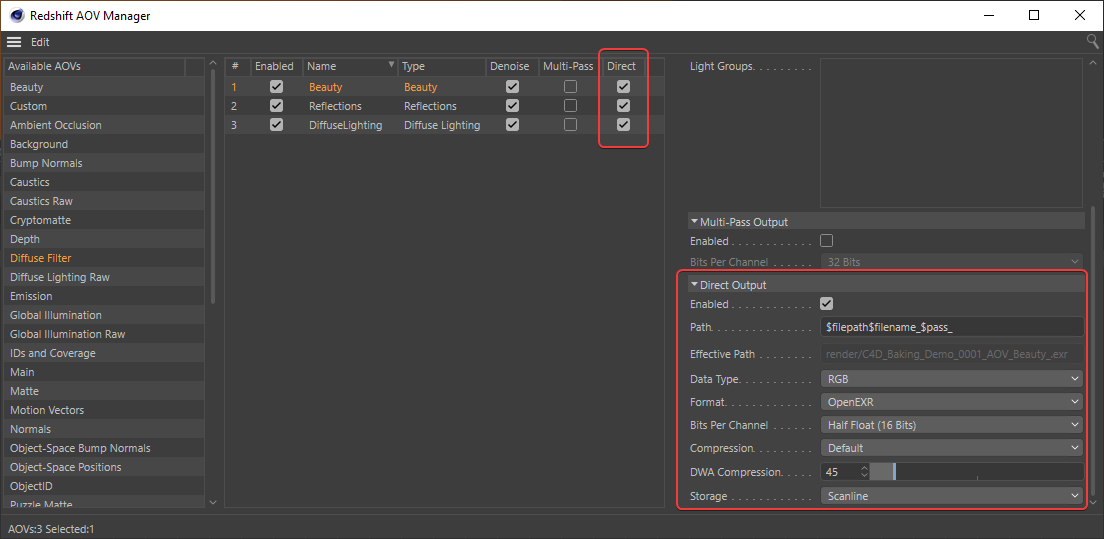1104x539 pixels.
Task: Open Bits Per Channel Half Float dropdown
Action: point(952,425)
